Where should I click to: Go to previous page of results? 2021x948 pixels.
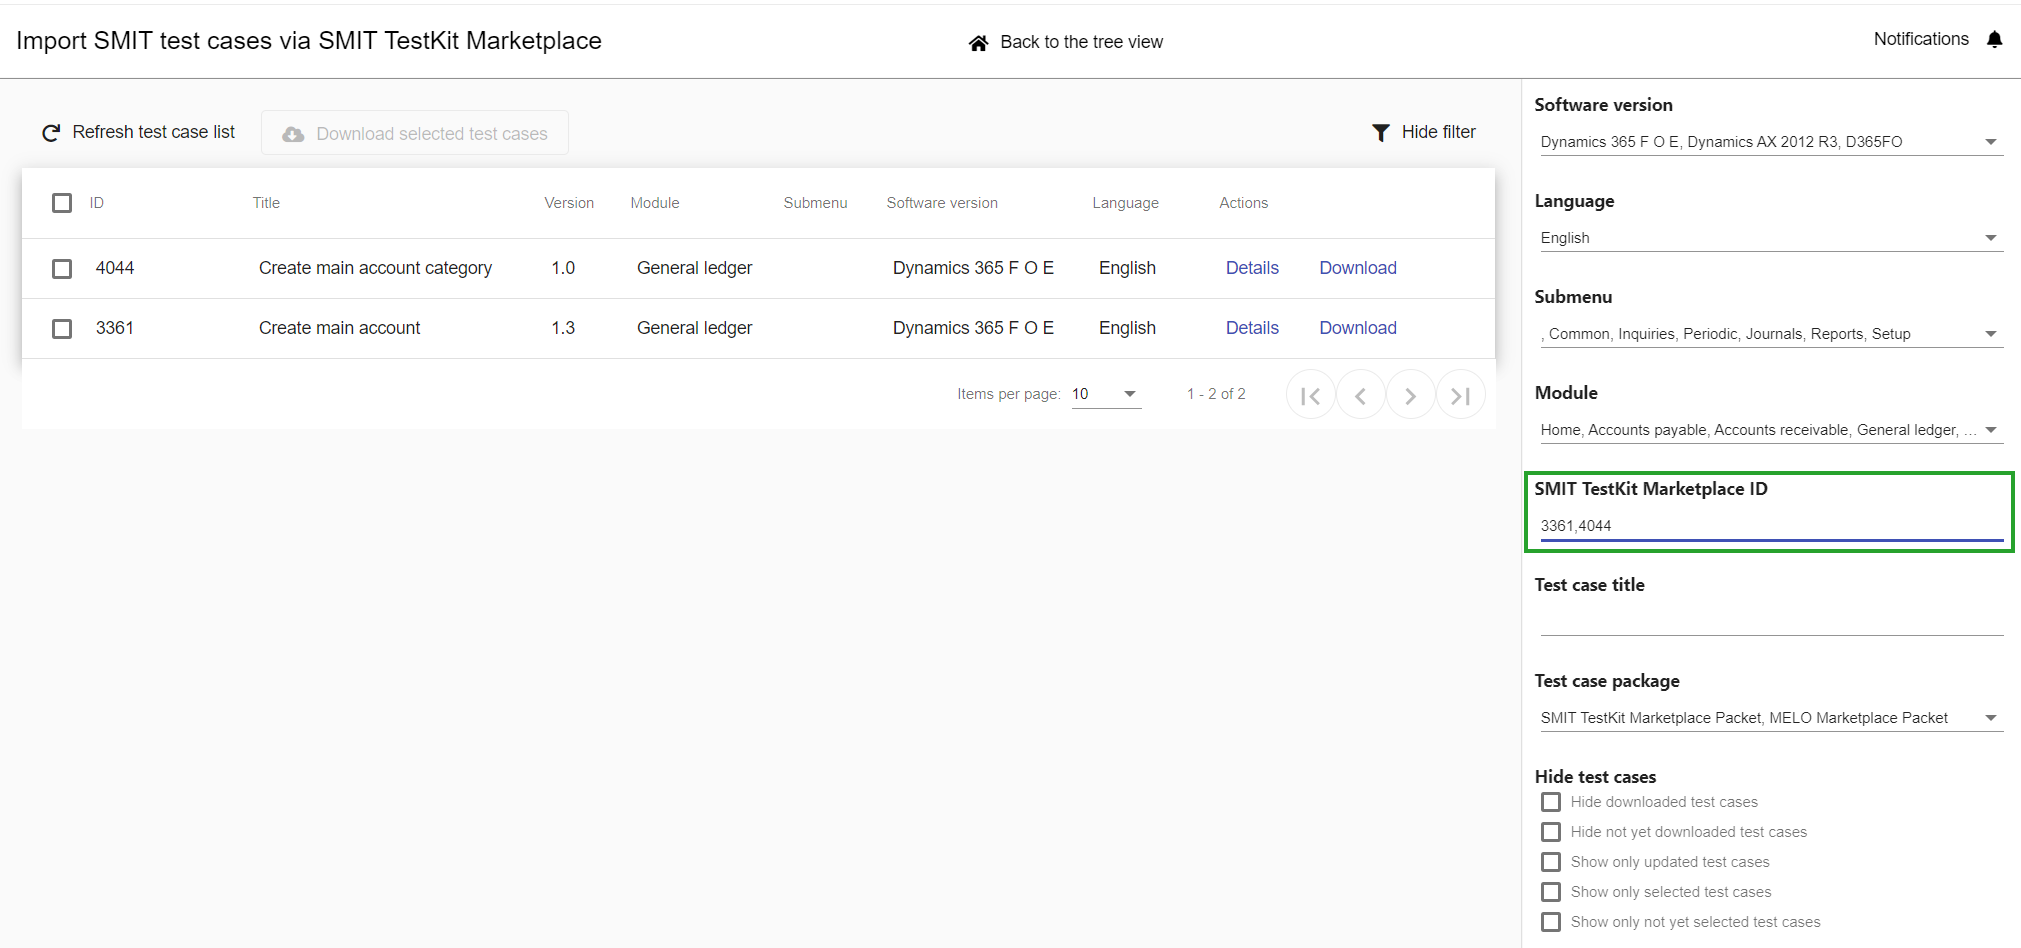point(1360,396)
